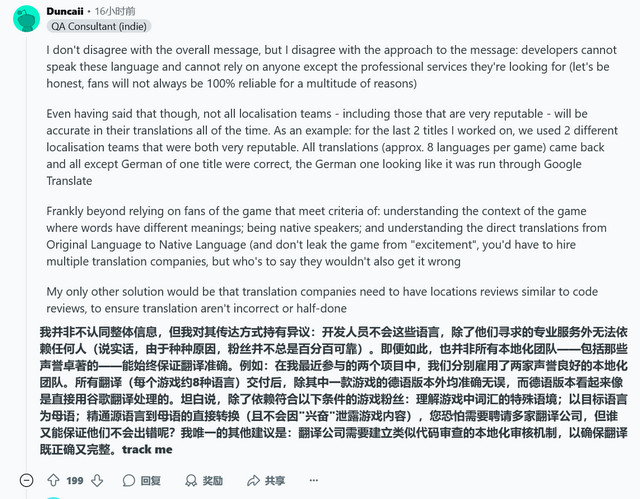
Task: Open the Duncaii username link
Action: [65, 11]
